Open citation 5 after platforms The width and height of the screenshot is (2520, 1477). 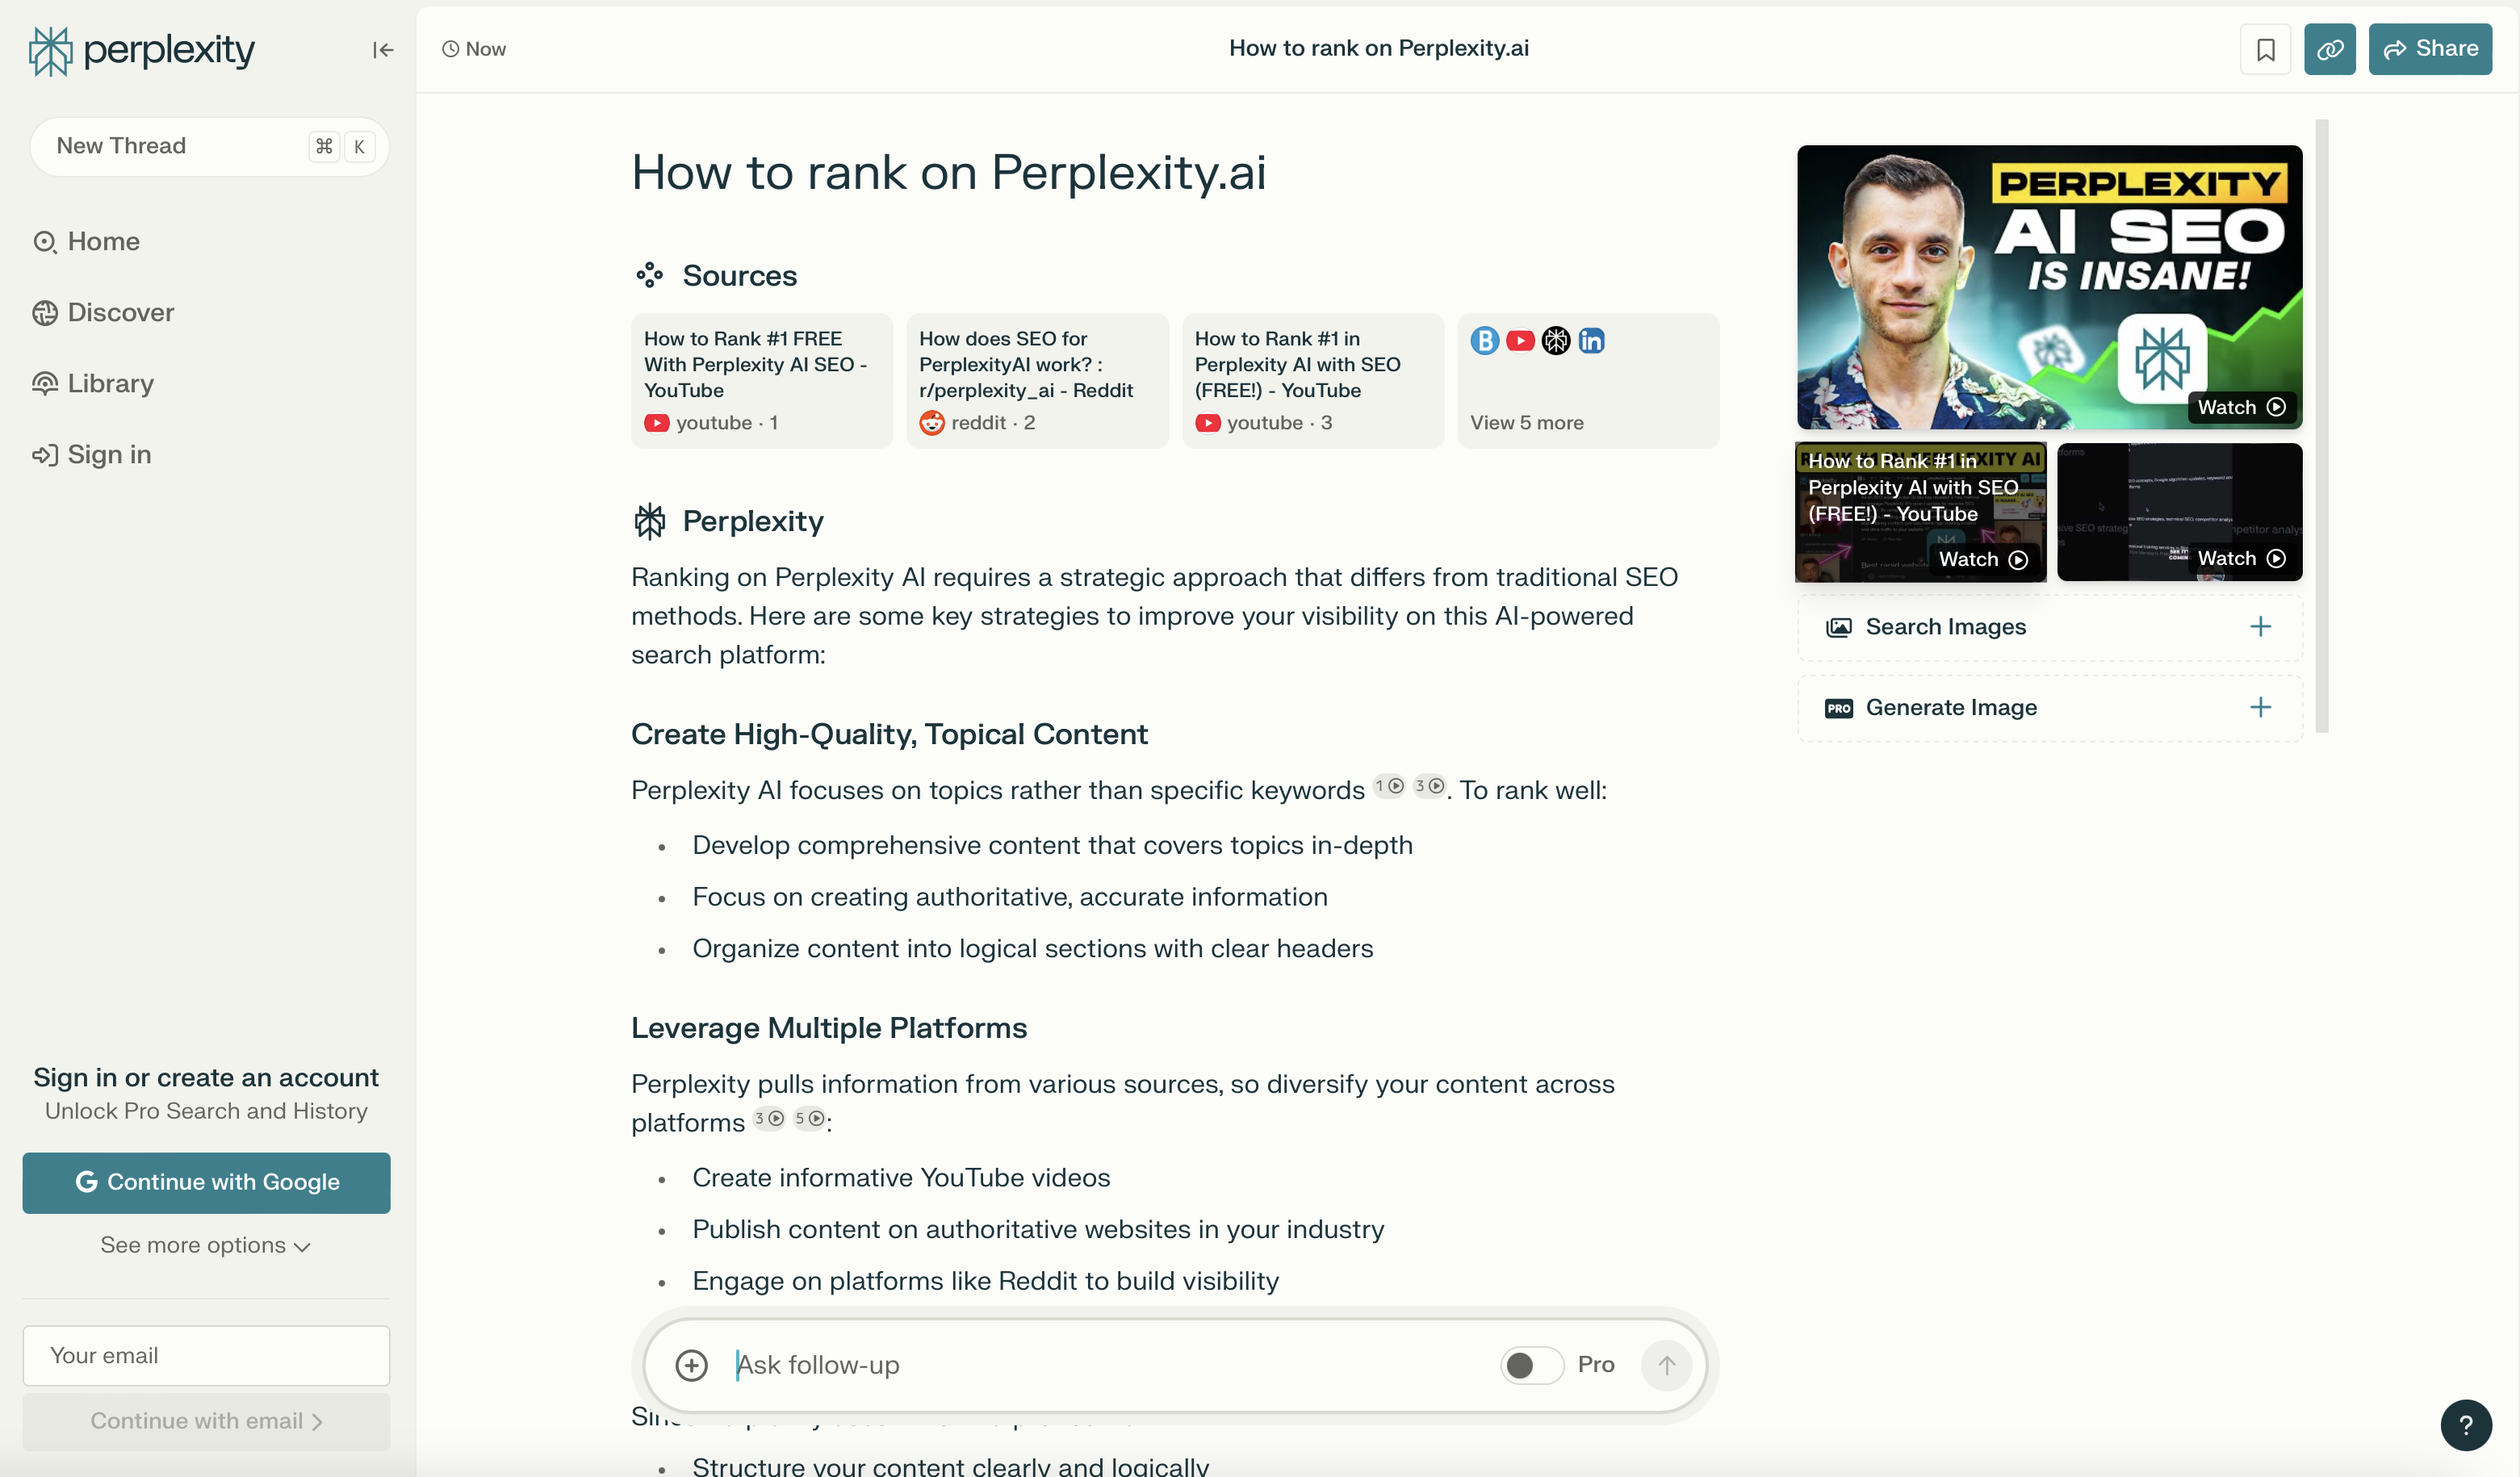point(809,1118)
